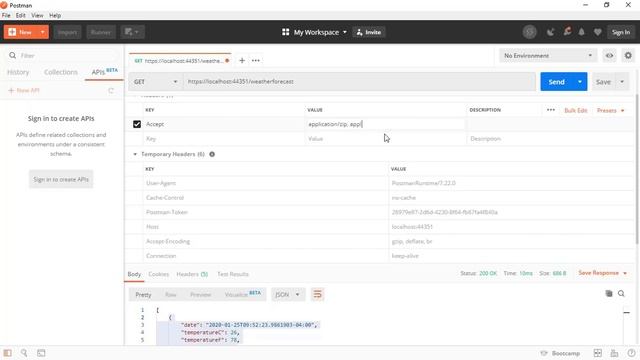The width and height of the screenshot is (640, 360).
Task: Open the satellite capture requests icon
Action: (551, 32)
